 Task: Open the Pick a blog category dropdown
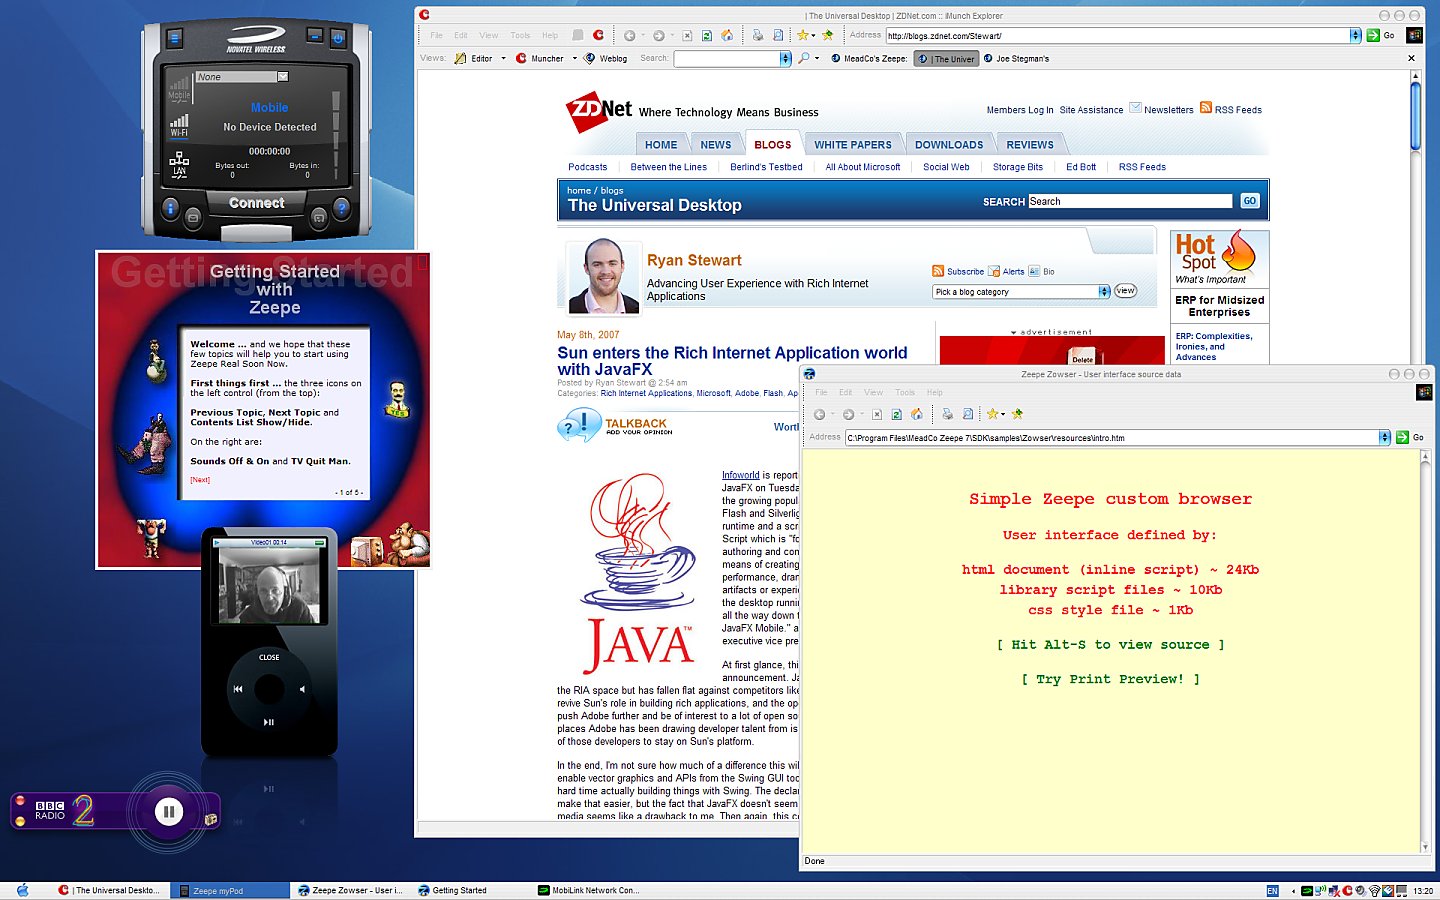(1104, 292)
